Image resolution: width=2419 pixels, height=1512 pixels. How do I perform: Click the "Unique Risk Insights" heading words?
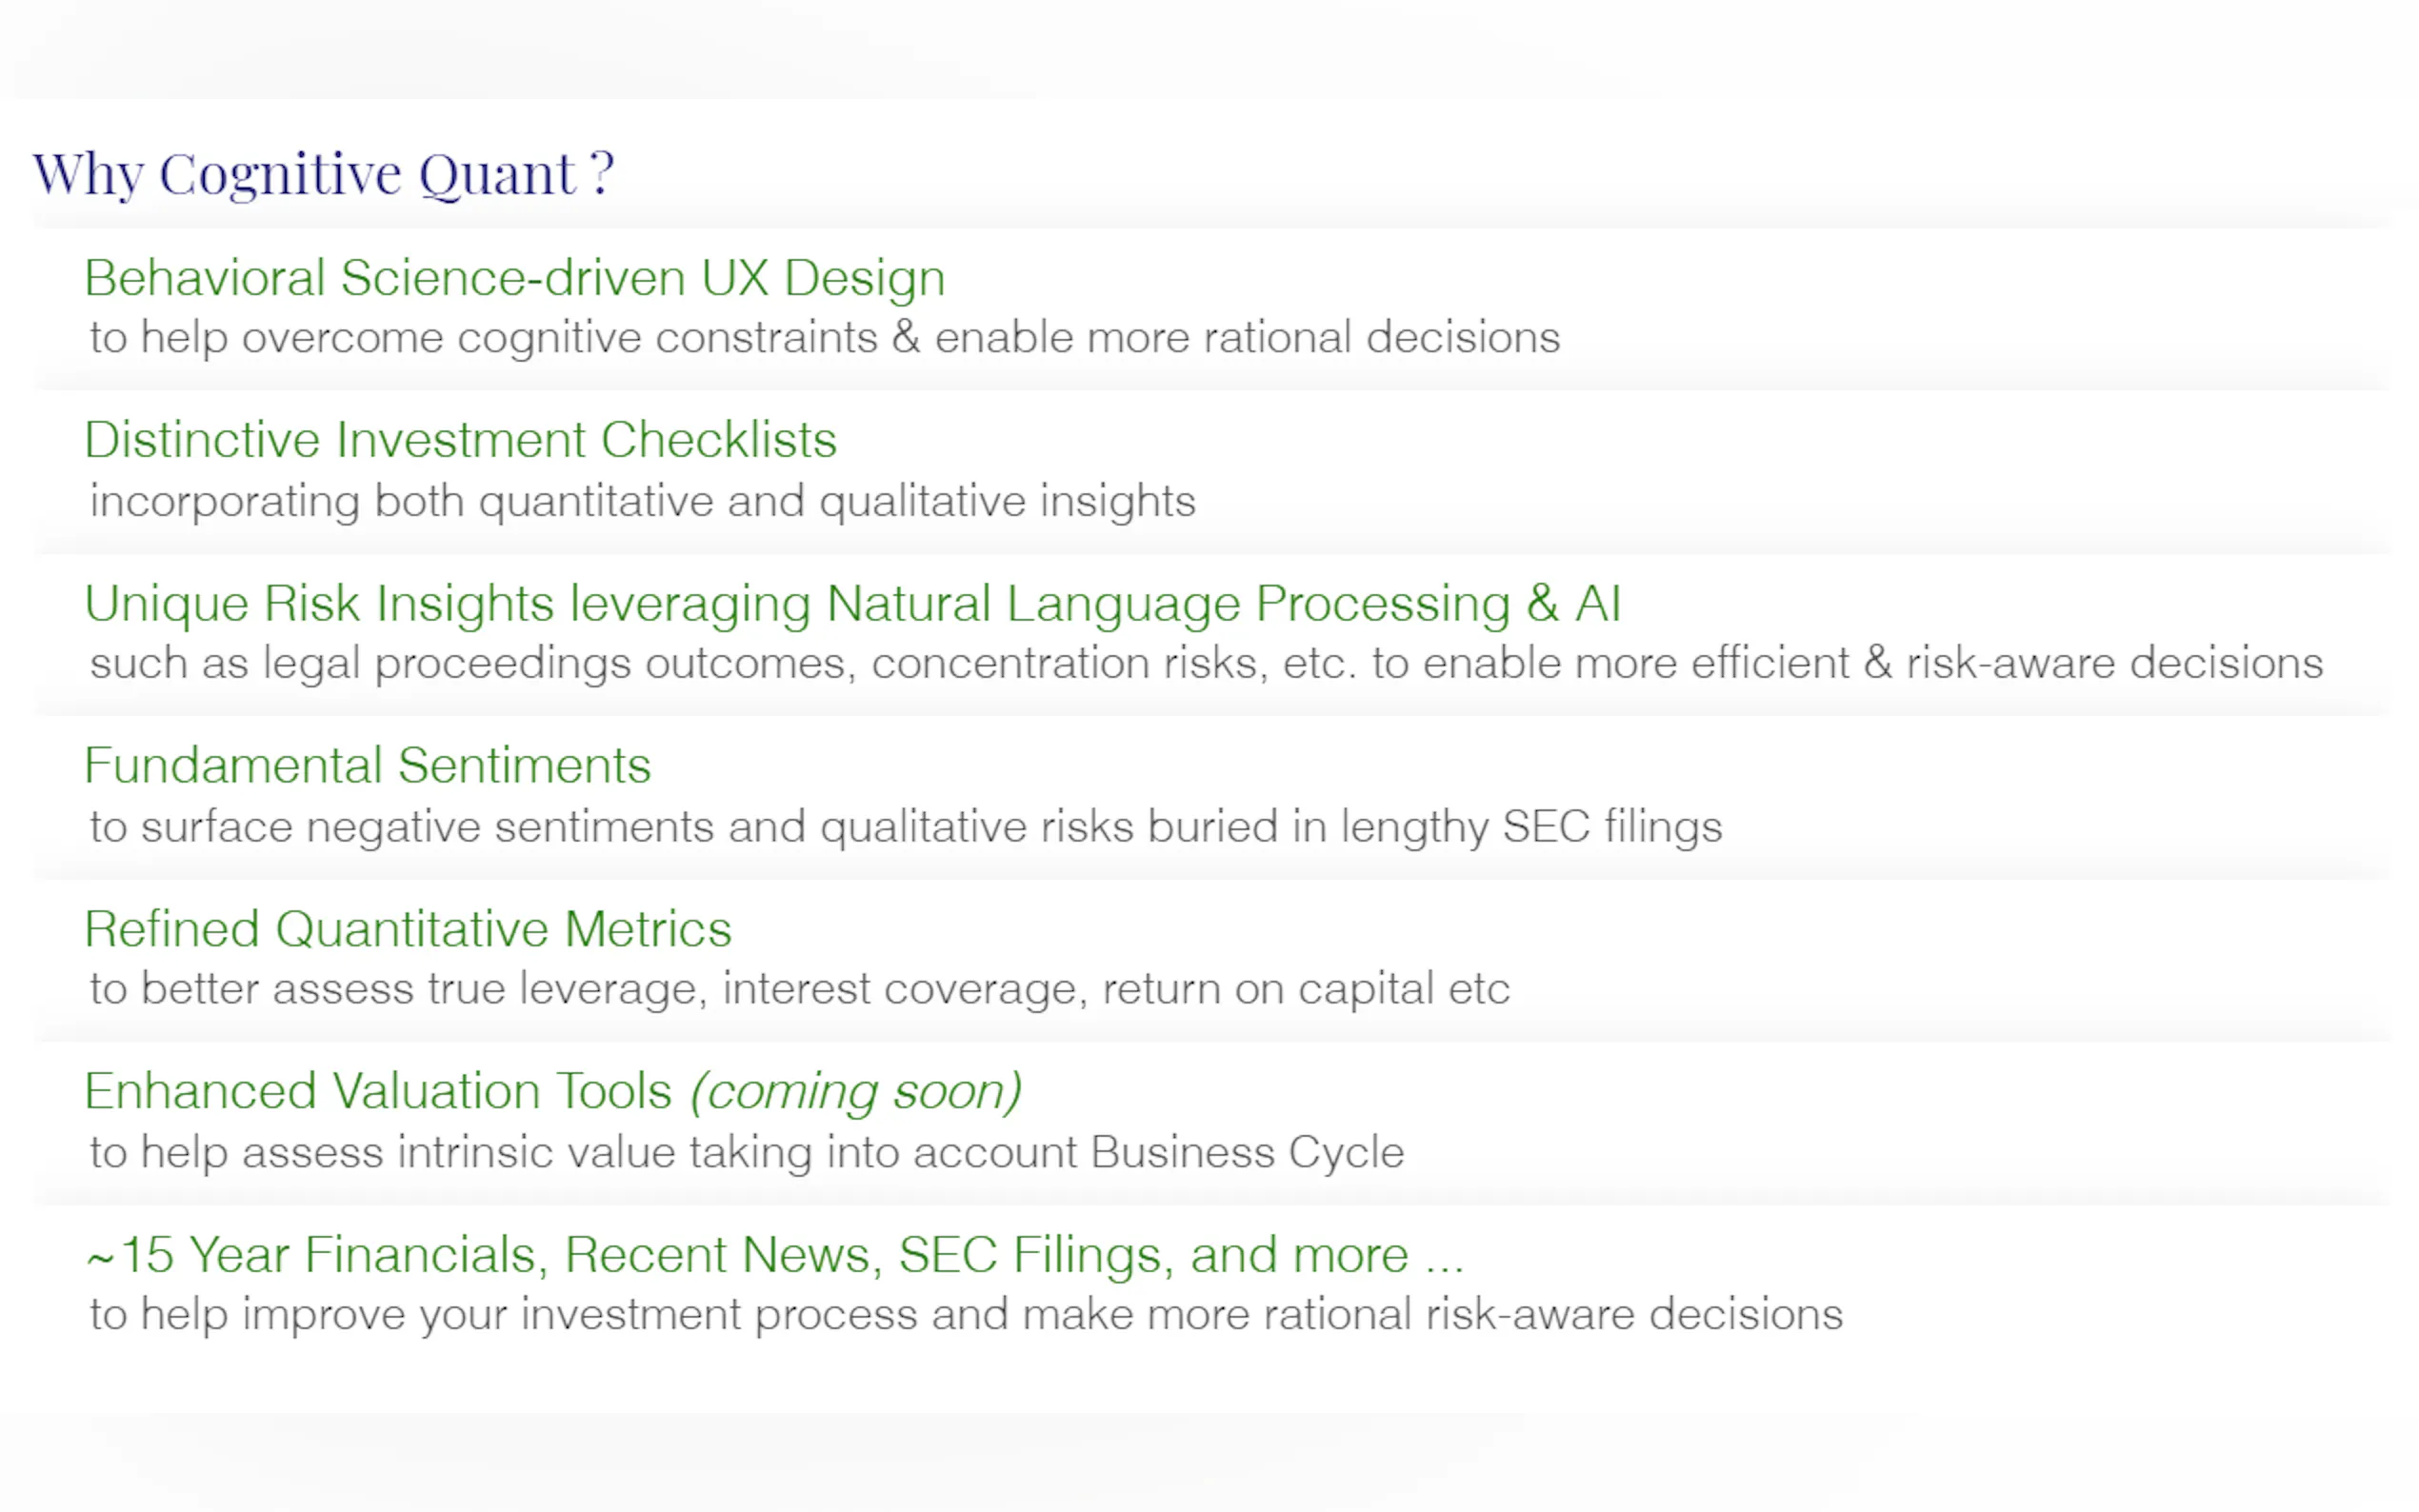point(319,604)
